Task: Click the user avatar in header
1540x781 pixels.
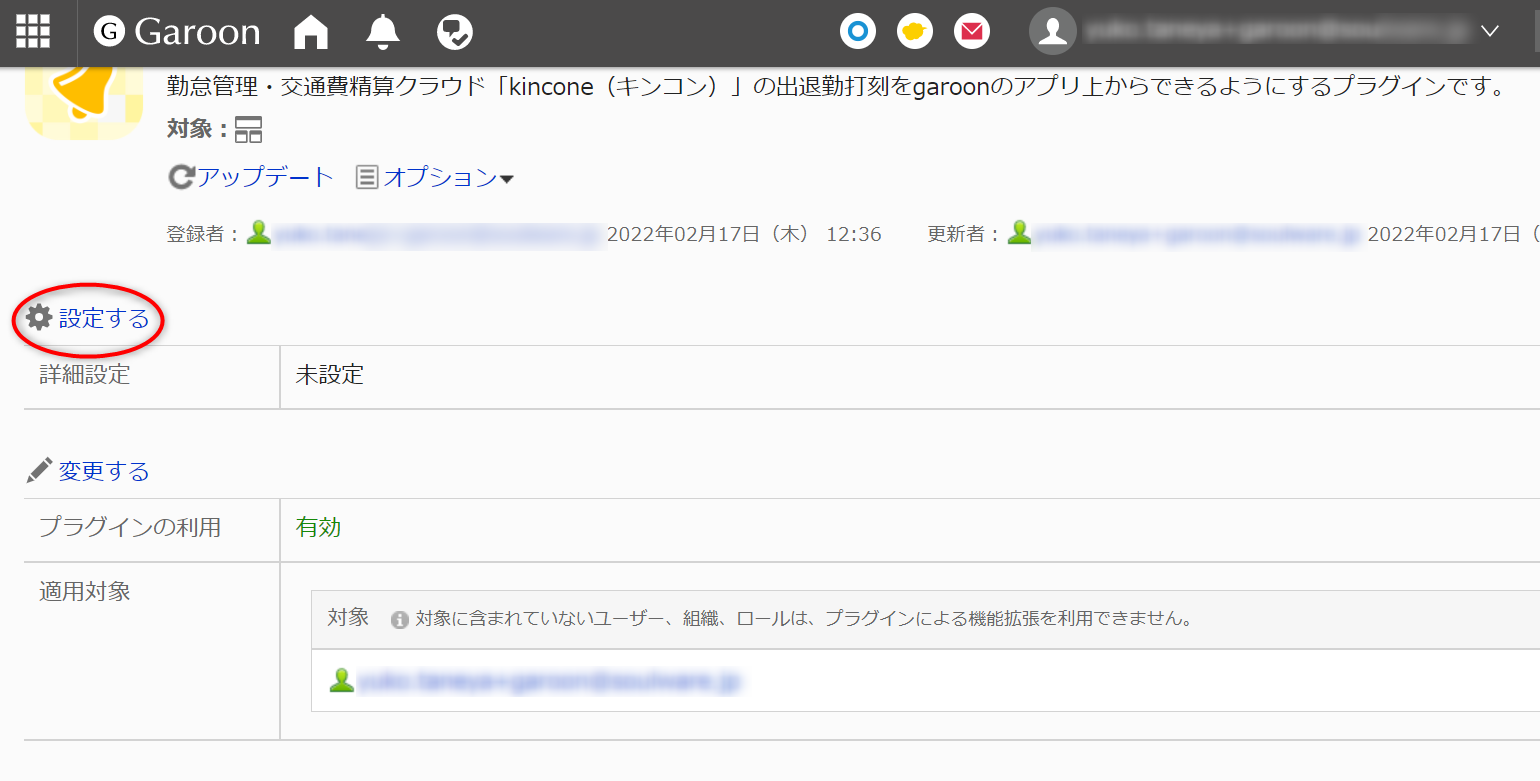Action: pyautogui.click(x=1052, y=32)
